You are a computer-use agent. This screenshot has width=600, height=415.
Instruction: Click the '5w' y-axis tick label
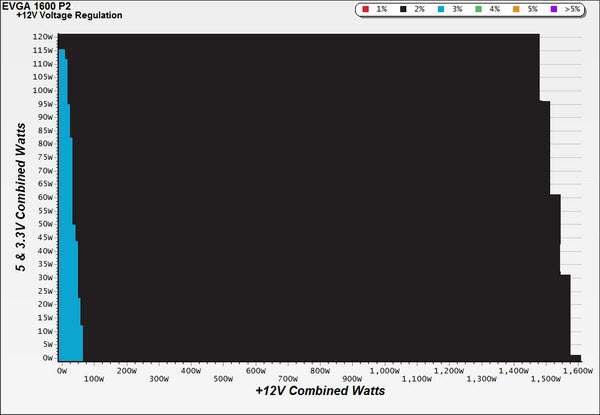[x=47, y=345]
